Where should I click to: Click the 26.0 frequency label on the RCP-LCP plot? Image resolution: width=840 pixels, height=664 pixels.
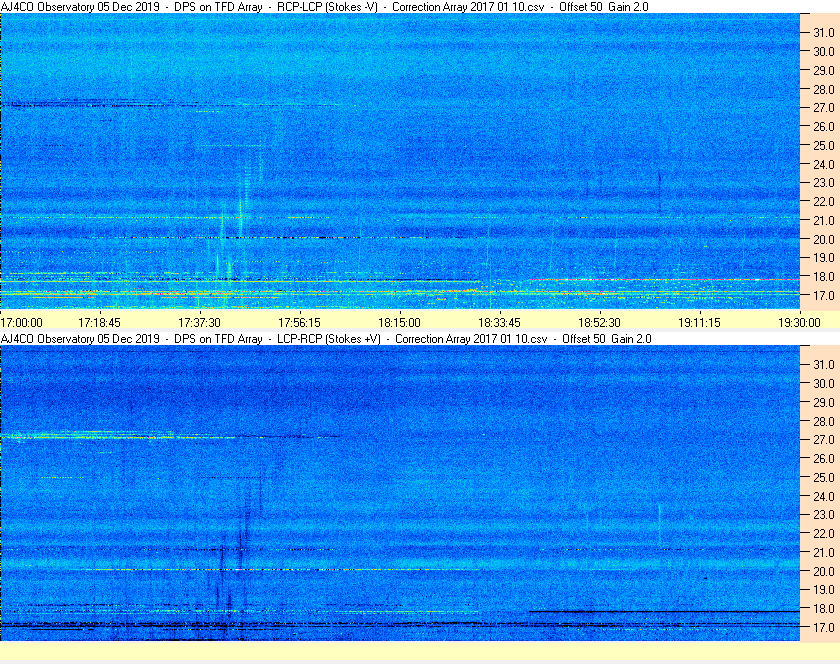(x=824, y=126)
